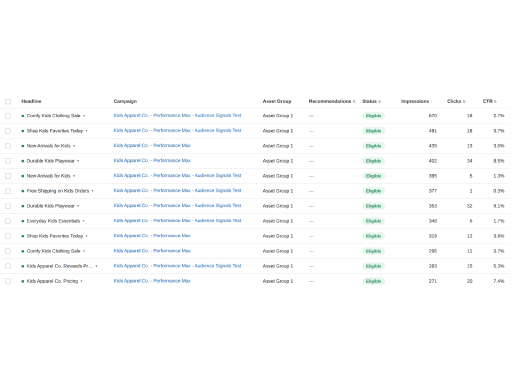
Task: Check the Kids Apparel Co. Pricing row
Action: point(8,281)
